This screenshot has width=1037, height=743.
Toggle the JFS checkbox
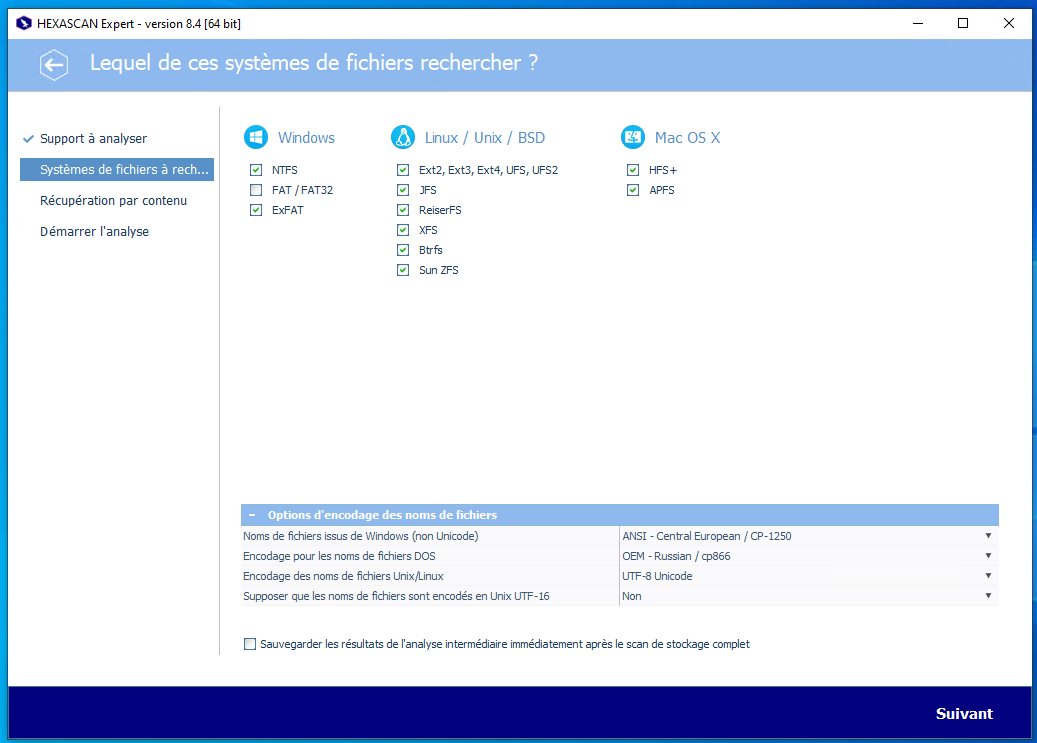pyautogui.click(x=403, y=190)
